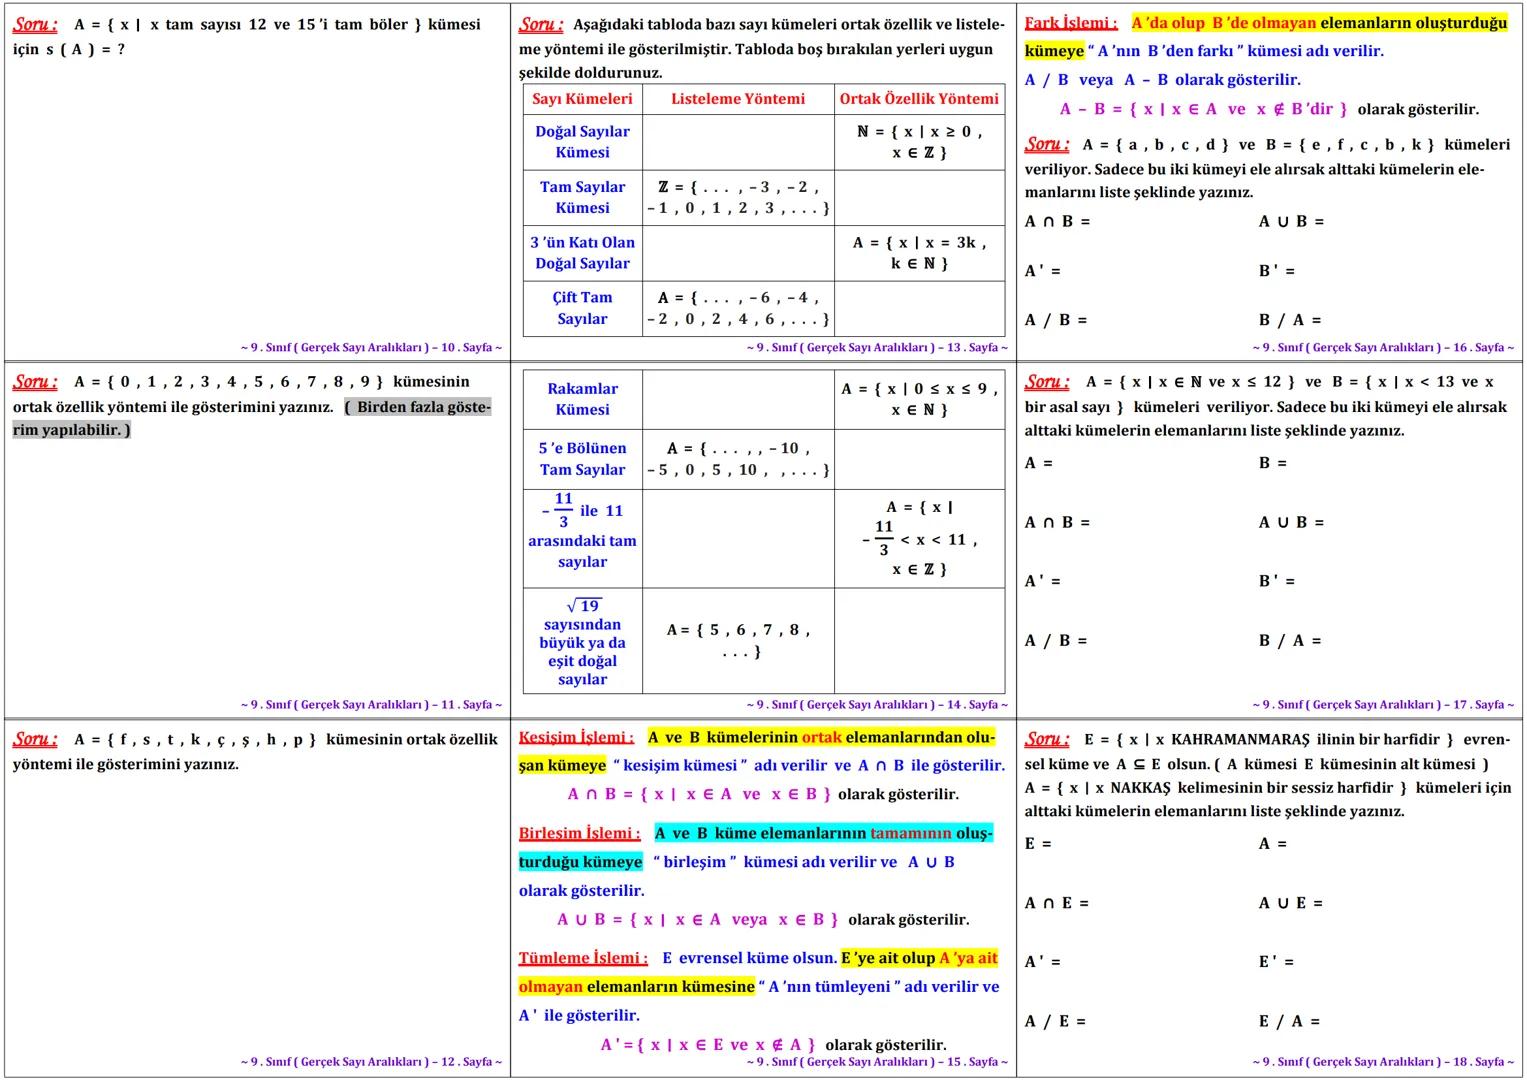Click the "Rakamlar Kümesi" table cell
This screenshot has height=1080, width=1527.
pos(583,399)
